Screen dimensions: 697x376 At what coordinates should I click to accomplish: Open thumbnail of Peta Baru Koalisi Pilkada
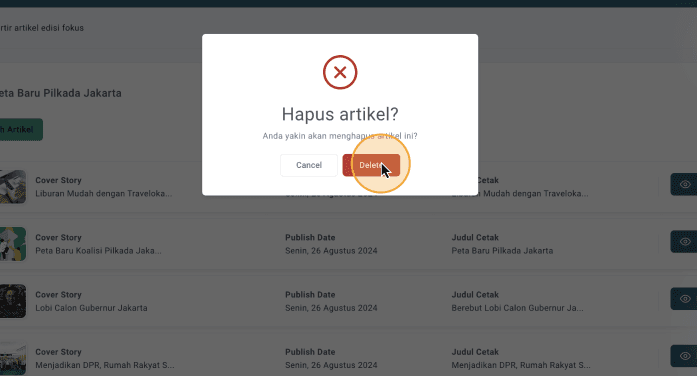(x=13, y=244)
